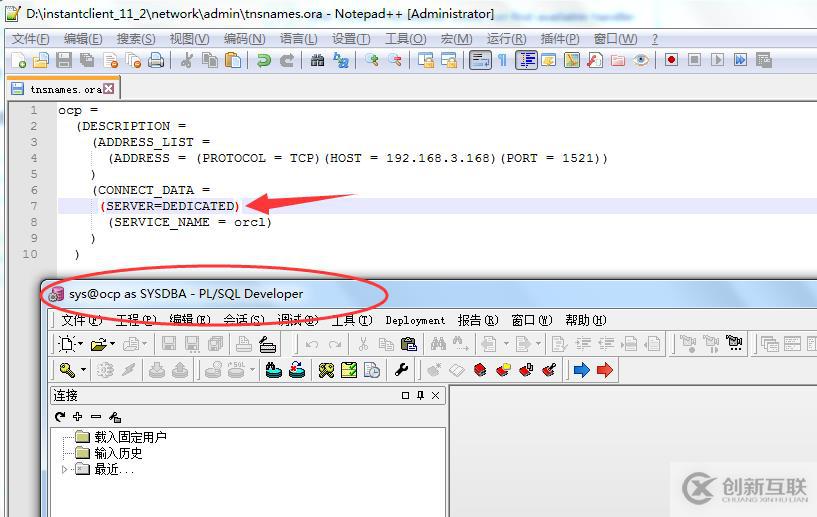Screen dimensions: 817x517
Task: Click Run macro multiple times icon
Action: 740,60
